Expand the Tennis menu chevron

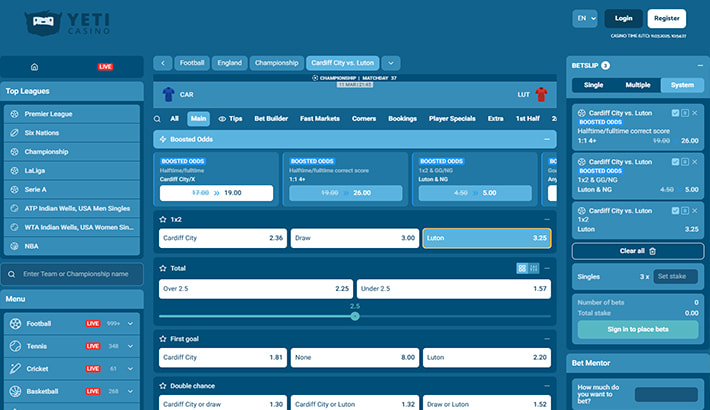tap(130, 346)
